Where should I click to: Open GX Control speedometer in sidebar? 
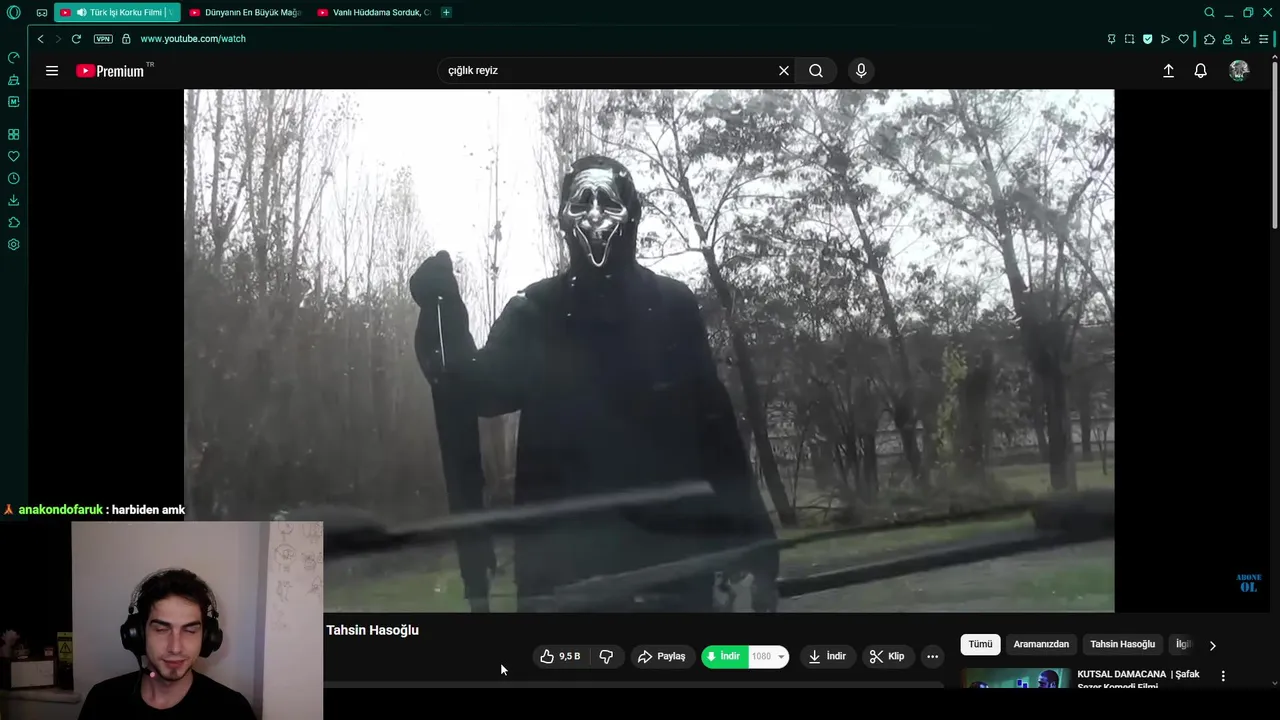(x=13, y=57)
